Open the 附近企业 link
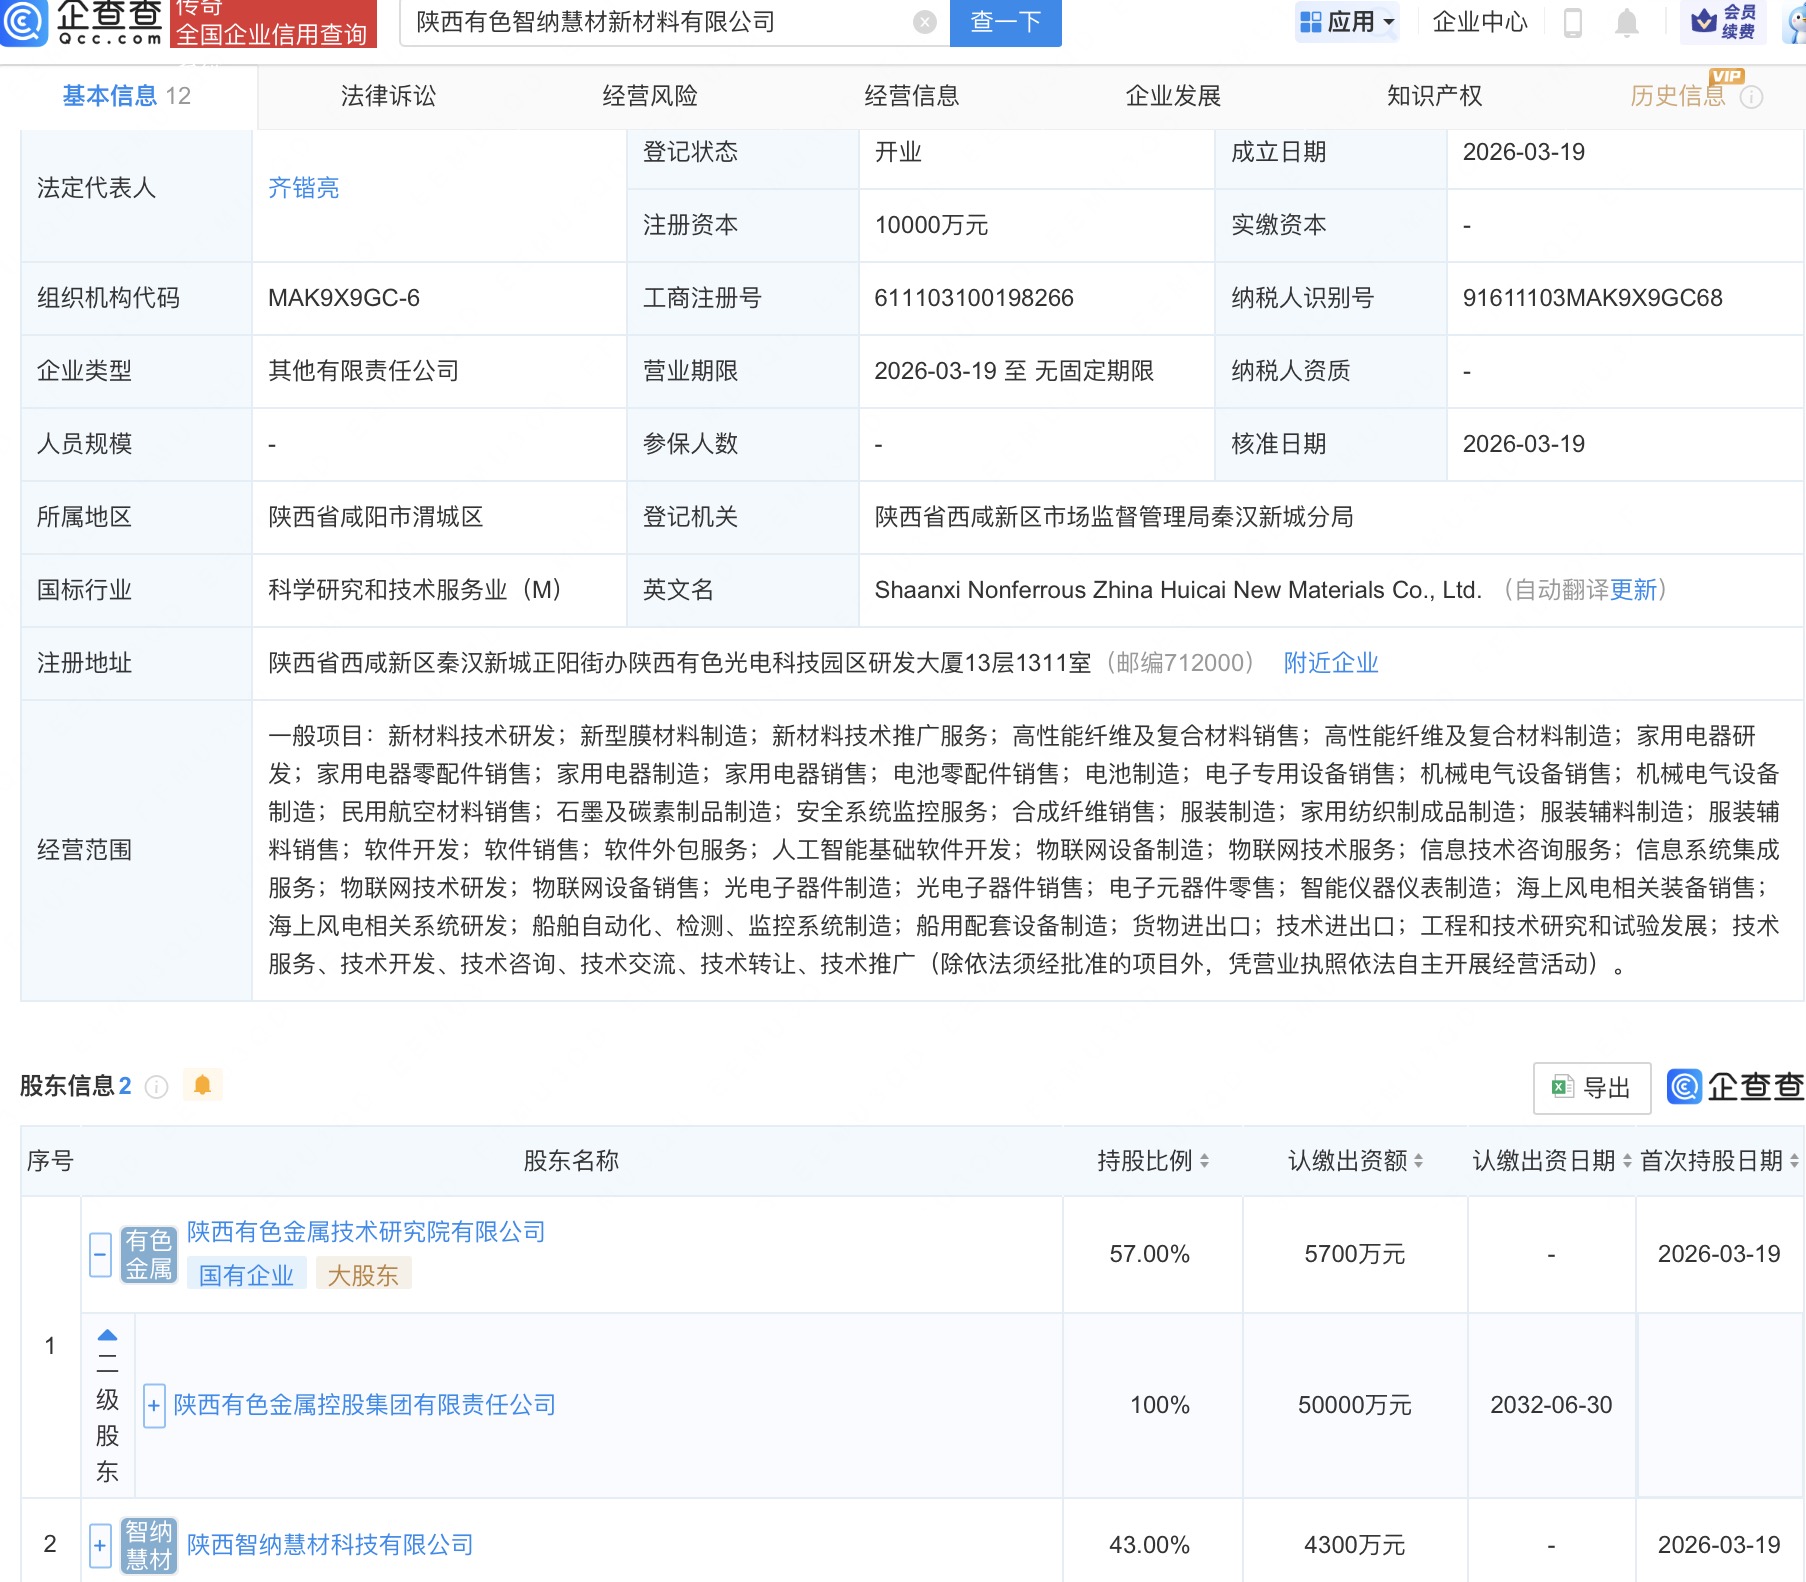 coord(1330,663)
